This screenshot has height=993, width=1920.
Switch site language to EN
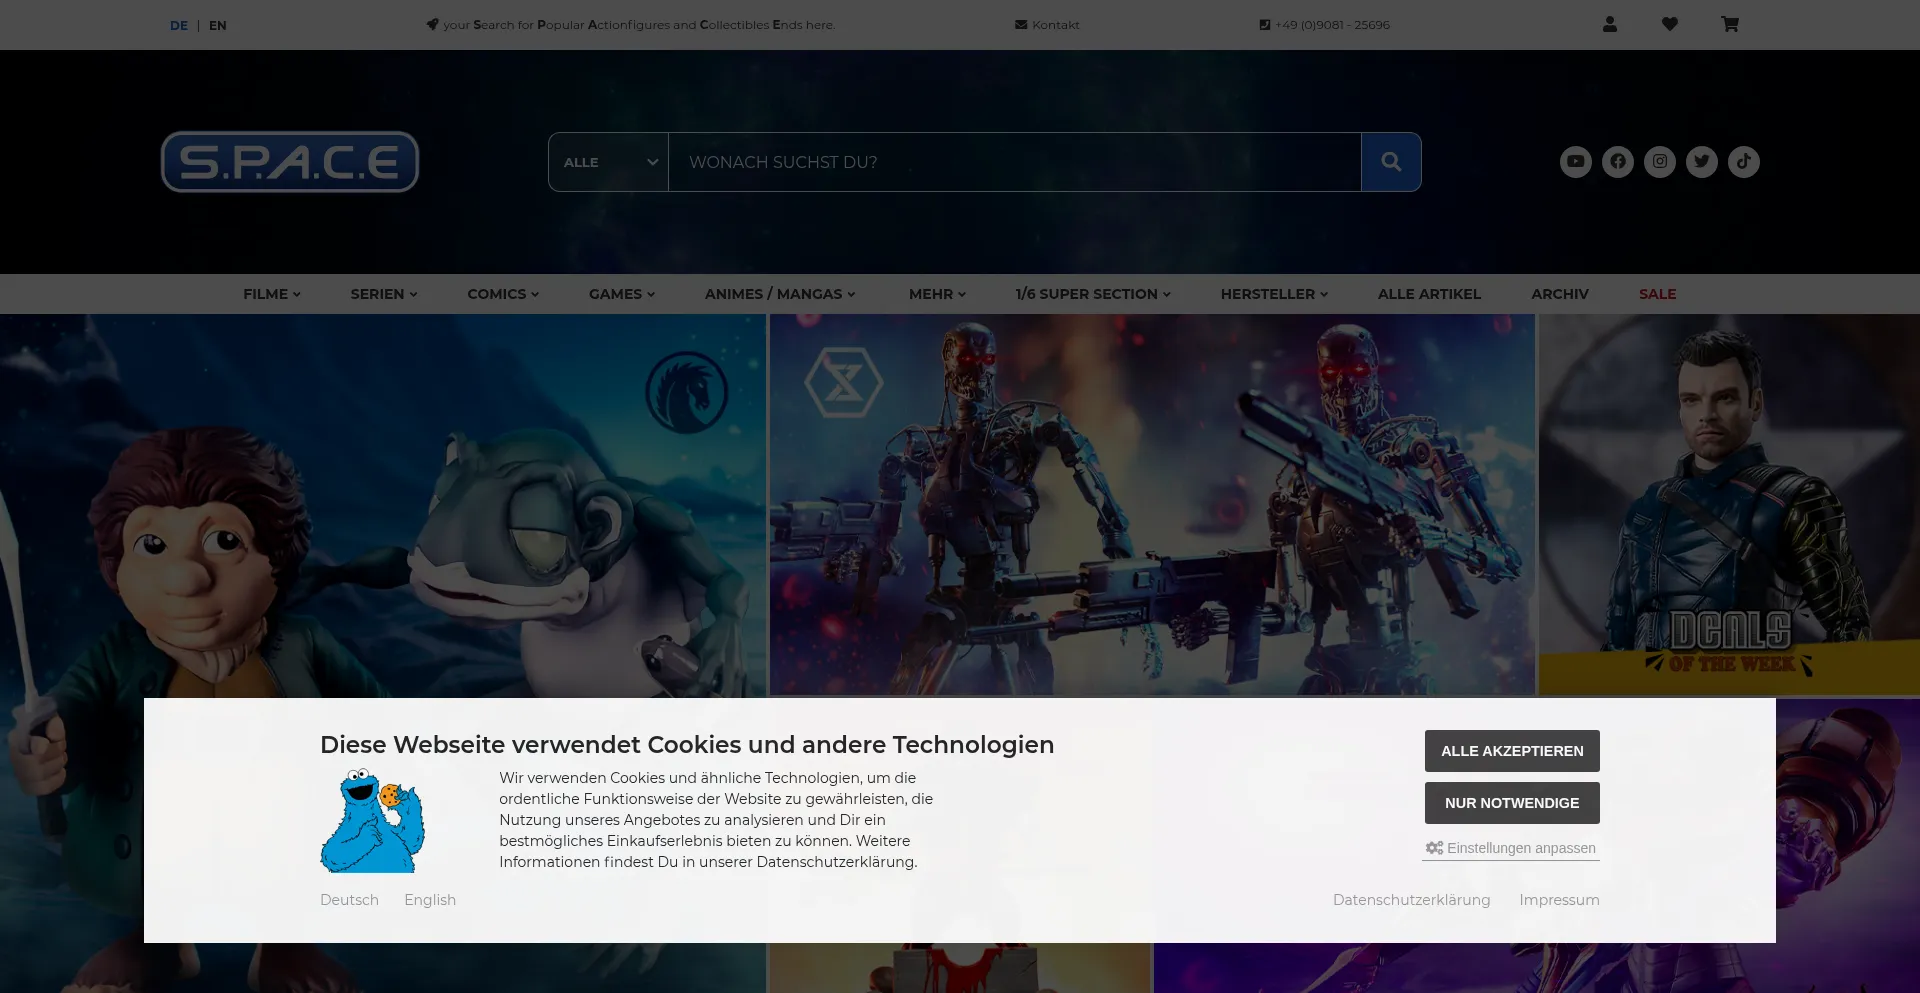pos(217,26)
